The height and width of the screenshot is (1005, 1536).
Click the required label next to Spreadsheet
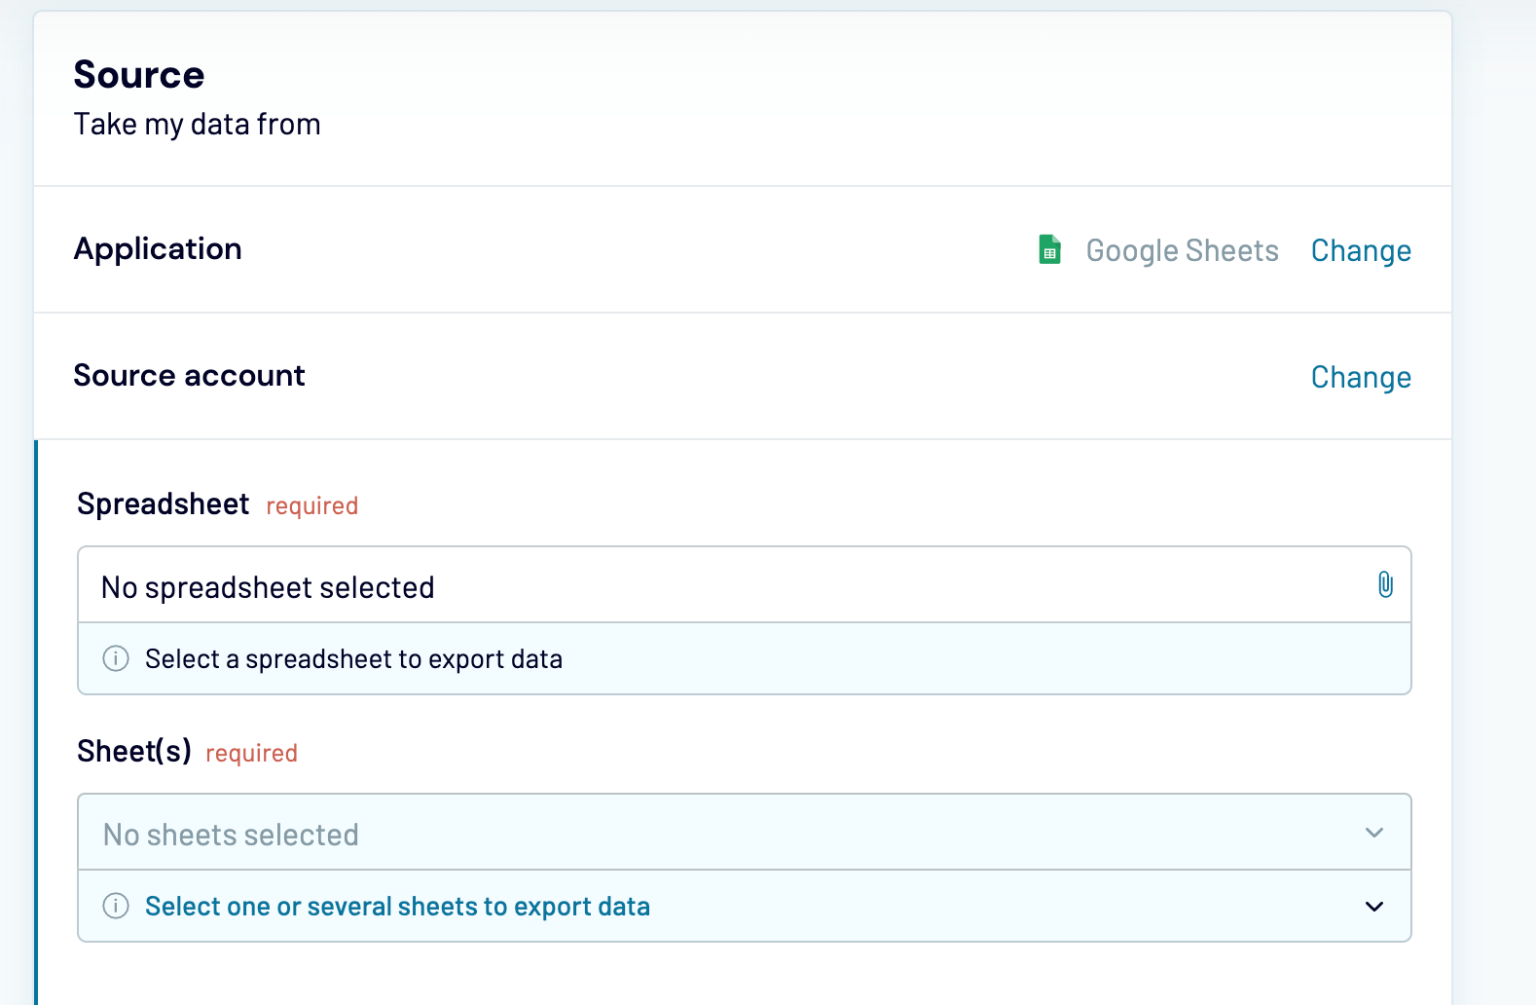tap(311, 506)
